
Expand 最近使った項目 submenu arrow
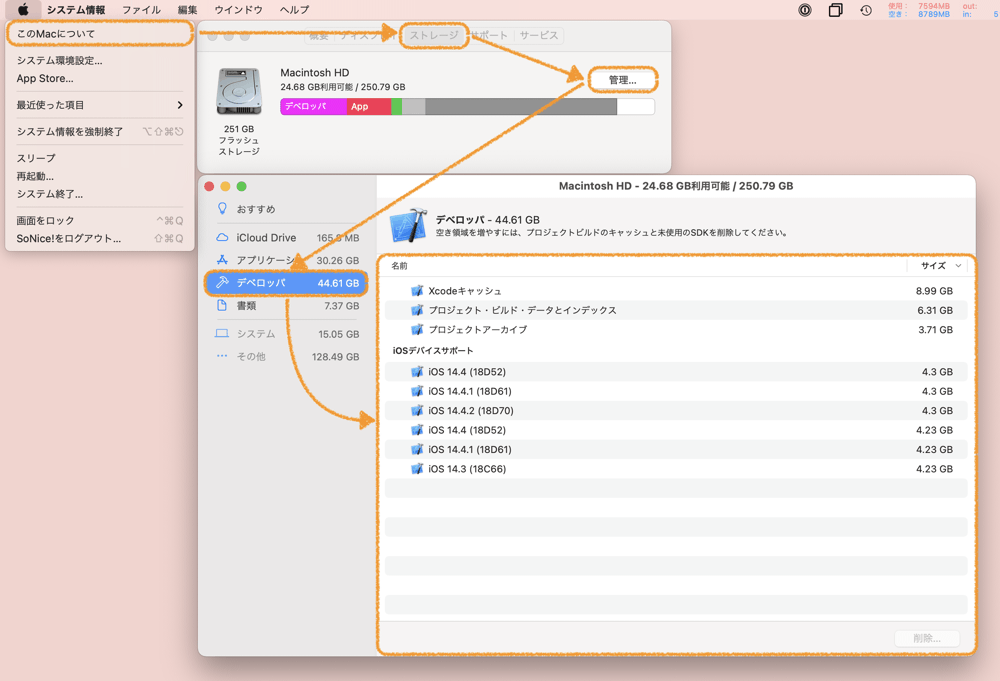[x=180, y=105]
